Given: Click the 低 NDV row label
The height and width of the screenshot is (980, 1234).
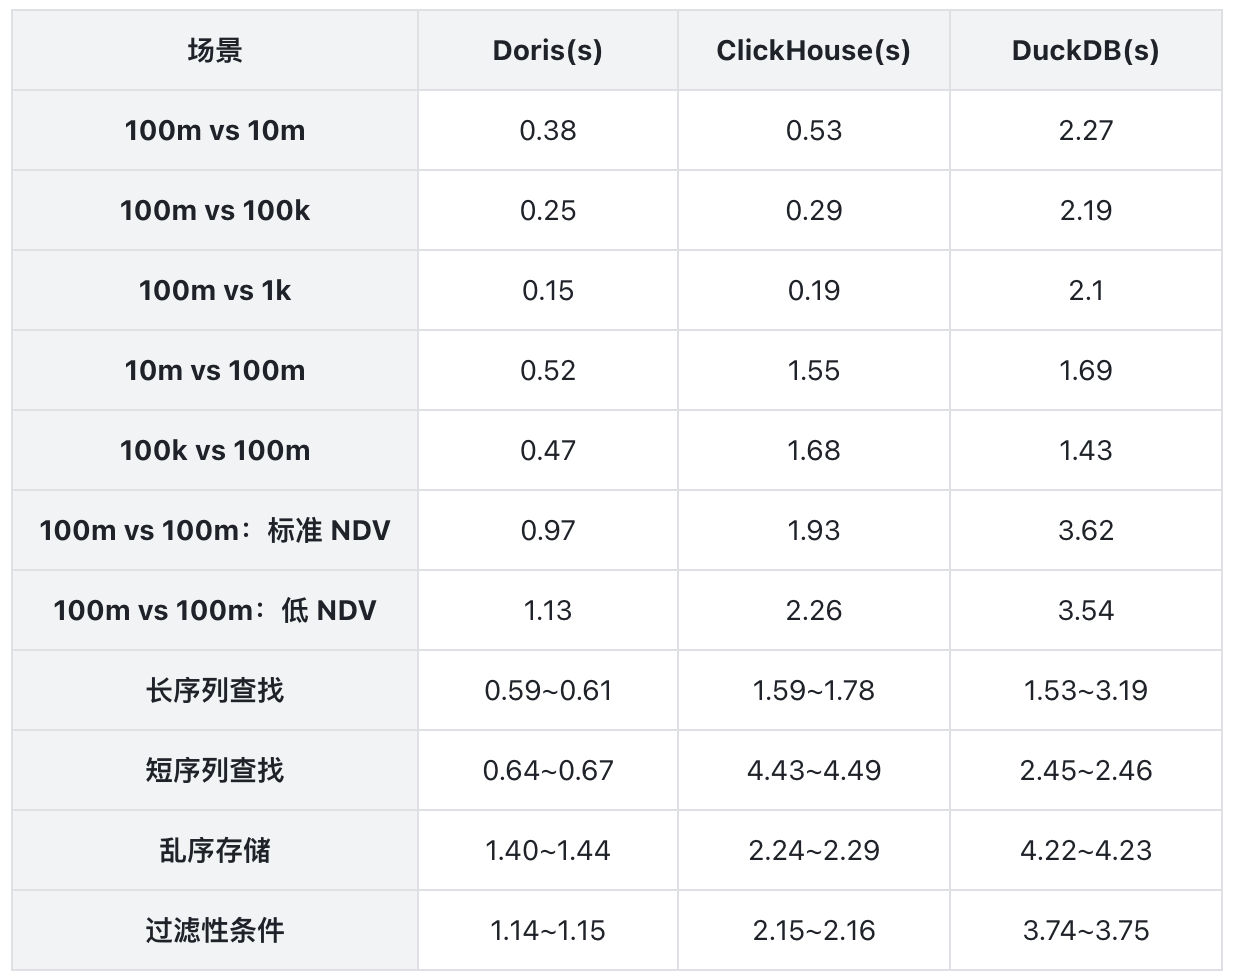Looking at the screenshot, I should 215,610.
